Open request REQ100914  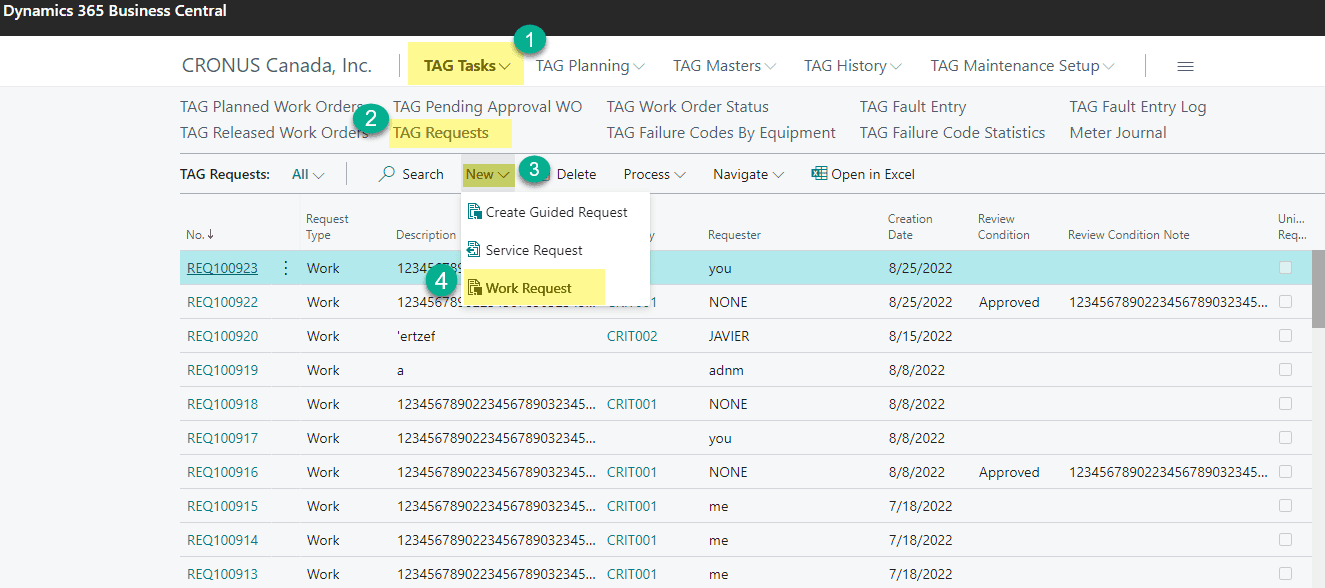tap(222, 540)
